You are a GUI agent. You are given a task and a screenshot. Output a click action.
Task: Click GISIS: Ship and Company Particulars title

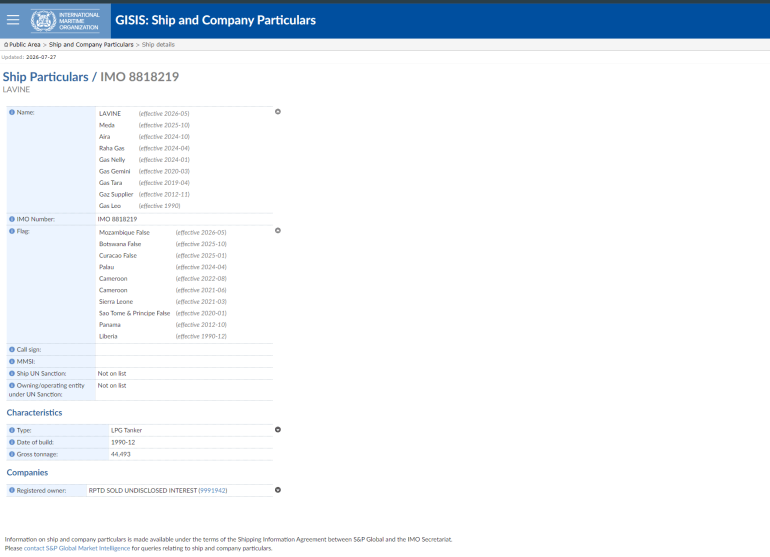[216, 20]
